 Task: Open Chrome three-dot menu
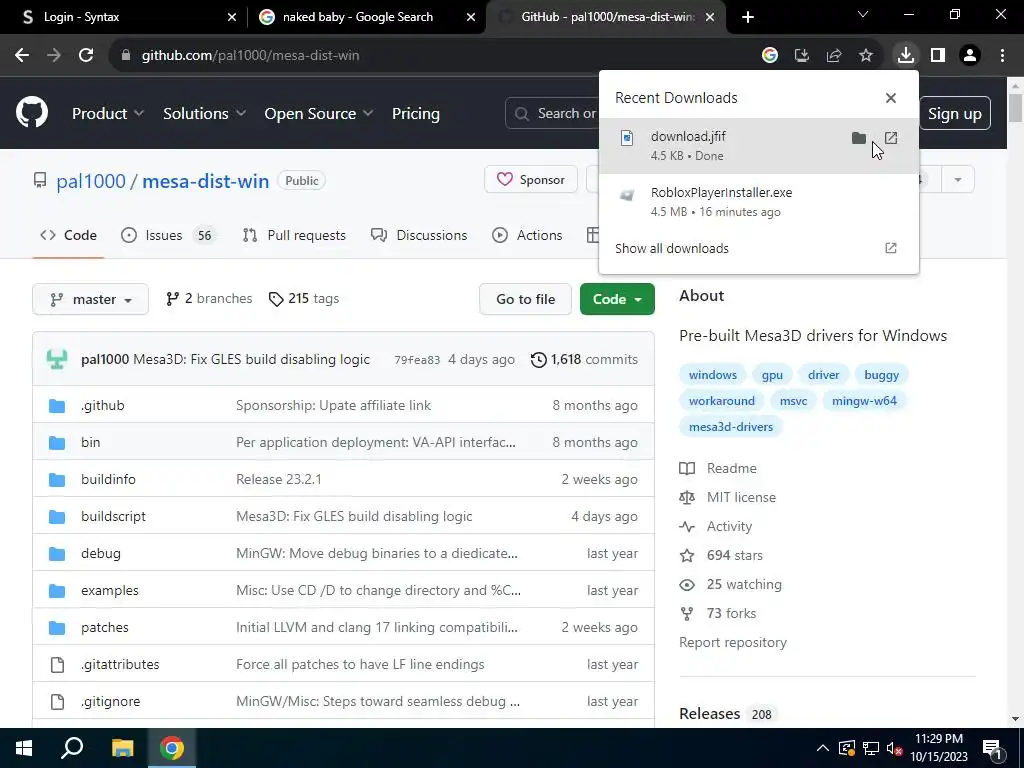pyautogui.click(x=1002, y=56)
